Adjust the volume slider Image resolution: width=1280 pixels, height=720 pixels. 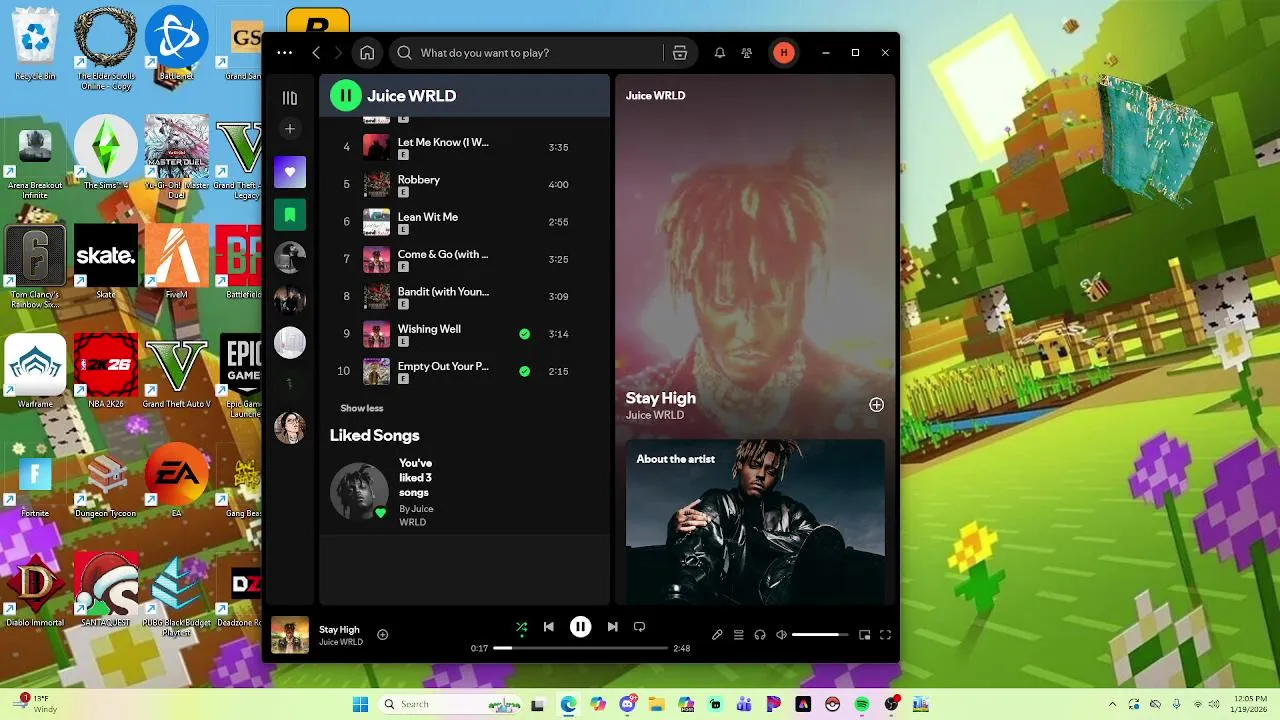820,635
